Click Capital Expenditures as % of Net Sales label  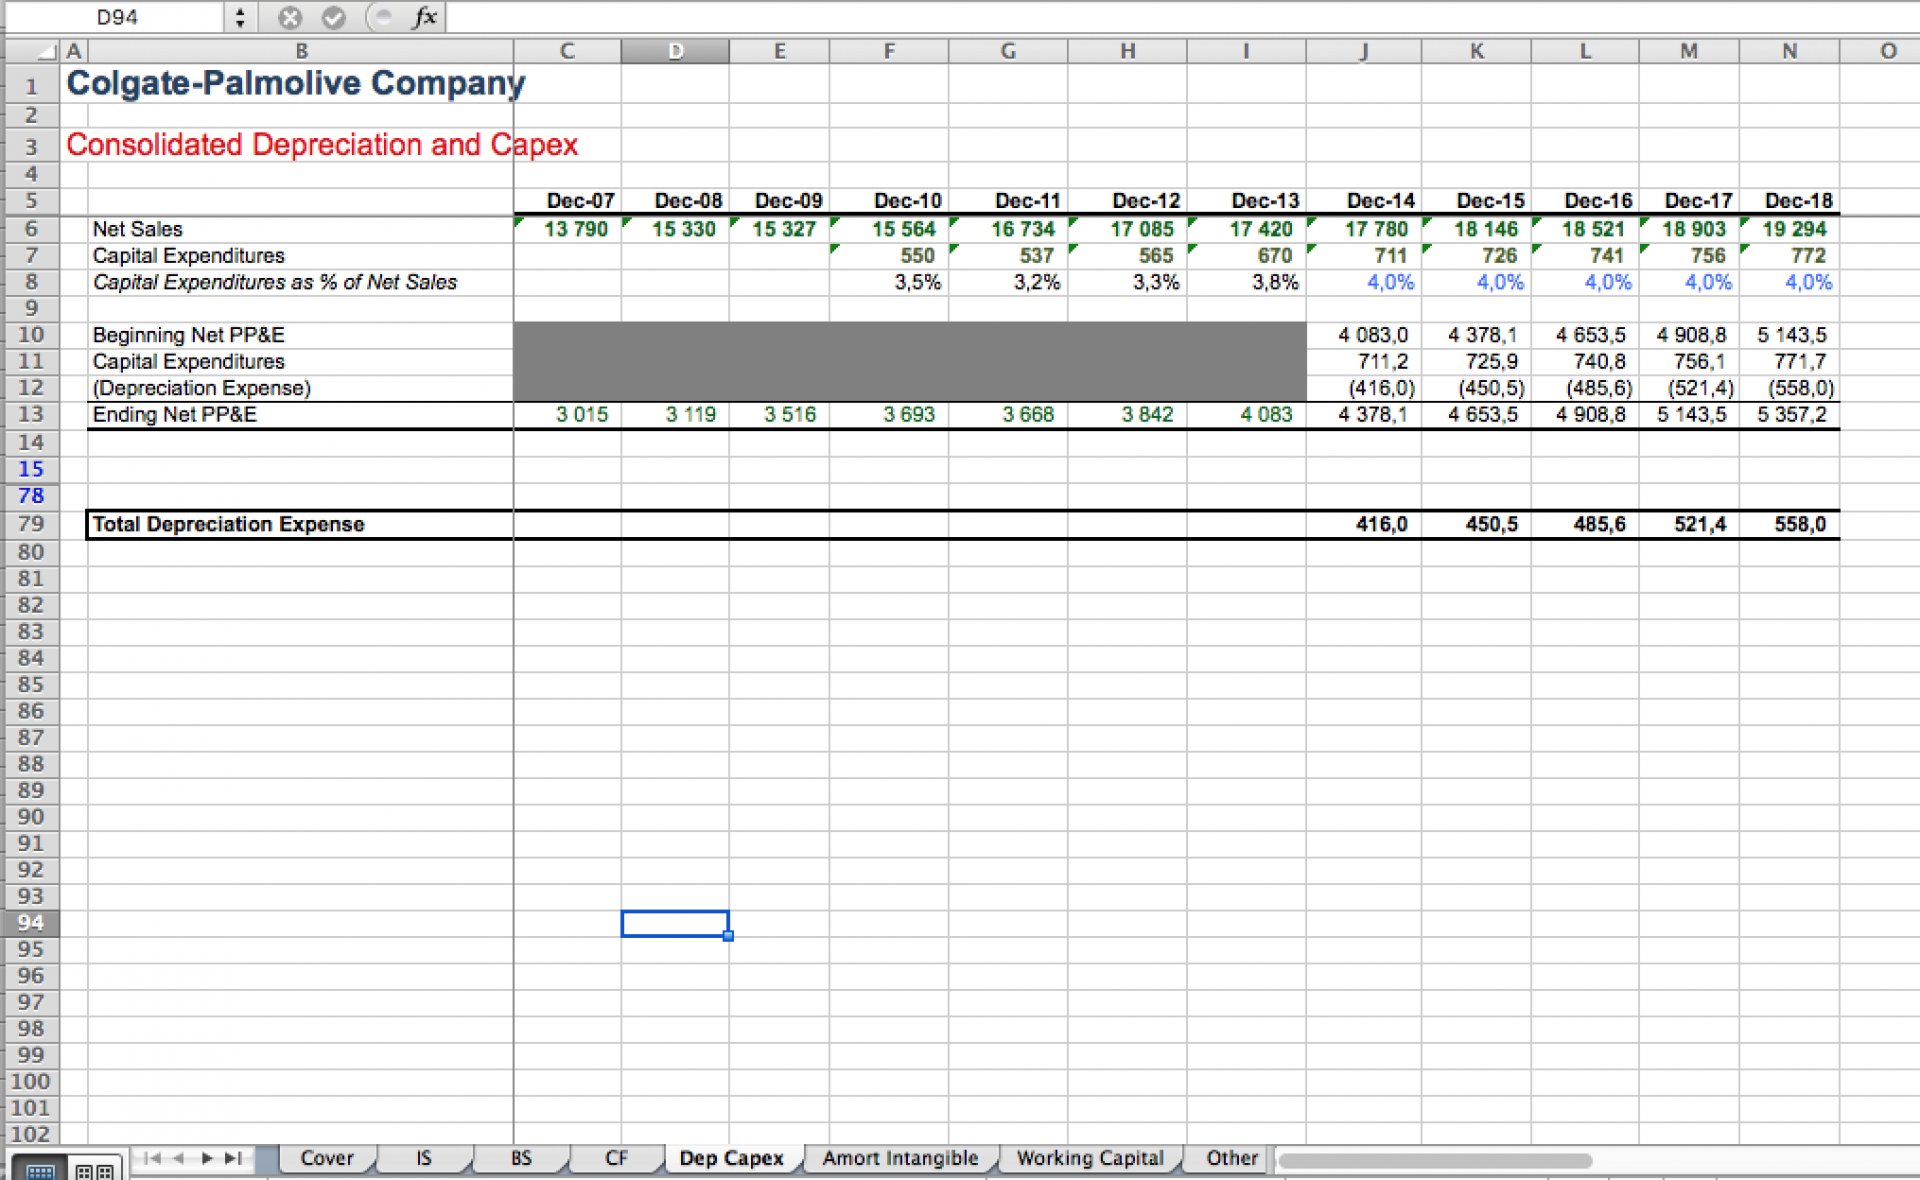pyautogui.click(x=275, y=282)
